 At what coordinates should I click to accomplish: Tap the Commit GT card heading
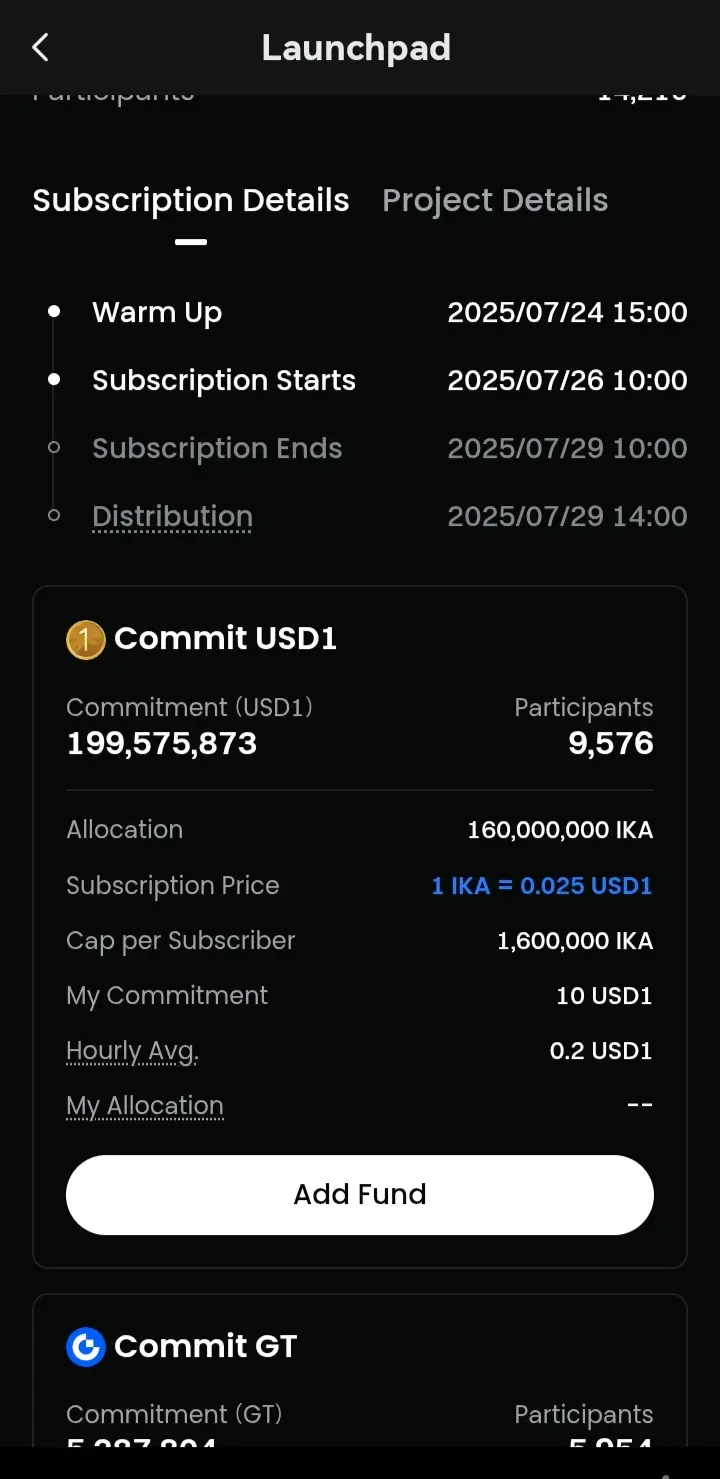(205, 1346)
